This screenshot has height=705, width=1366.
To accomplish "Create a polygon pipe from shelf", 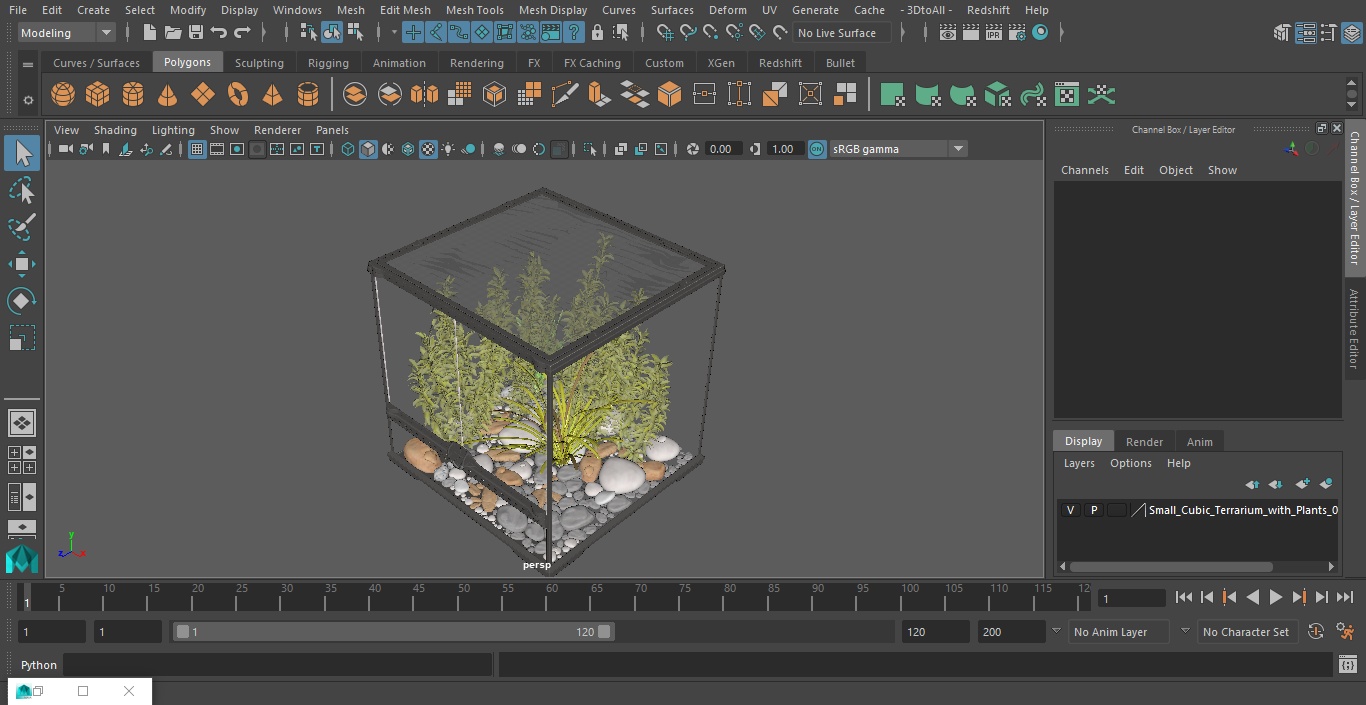I will click(308, 95).
